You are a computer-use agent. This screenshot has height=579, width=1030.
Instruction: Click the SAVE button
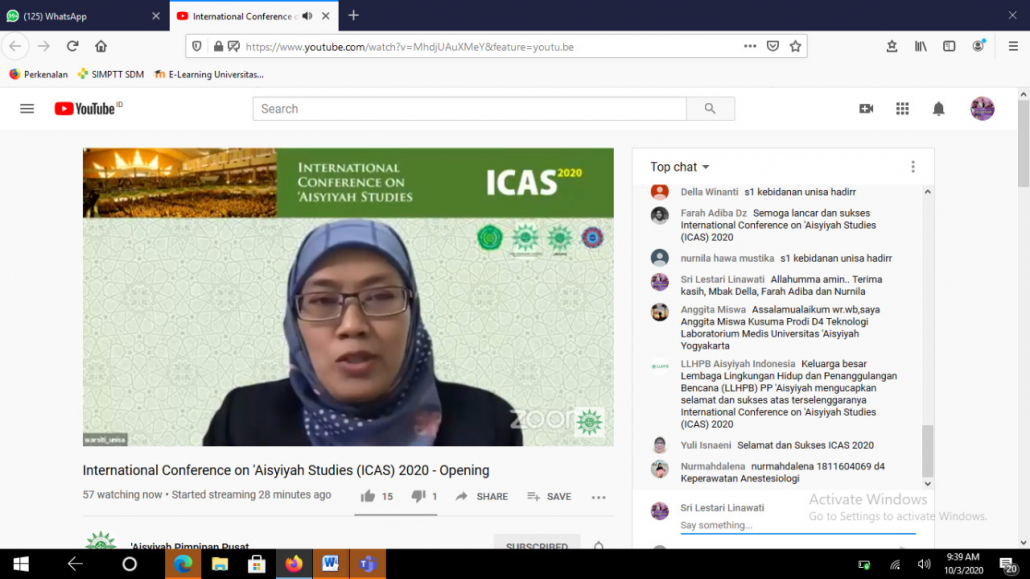point(549,496)
